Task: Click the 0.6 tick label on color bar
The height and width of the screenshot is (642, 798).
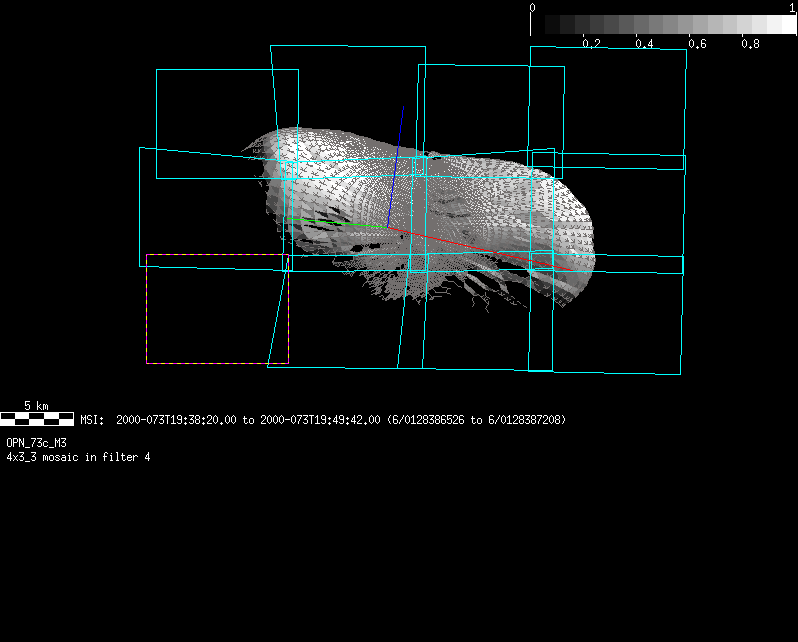Action: click(697, 44)
